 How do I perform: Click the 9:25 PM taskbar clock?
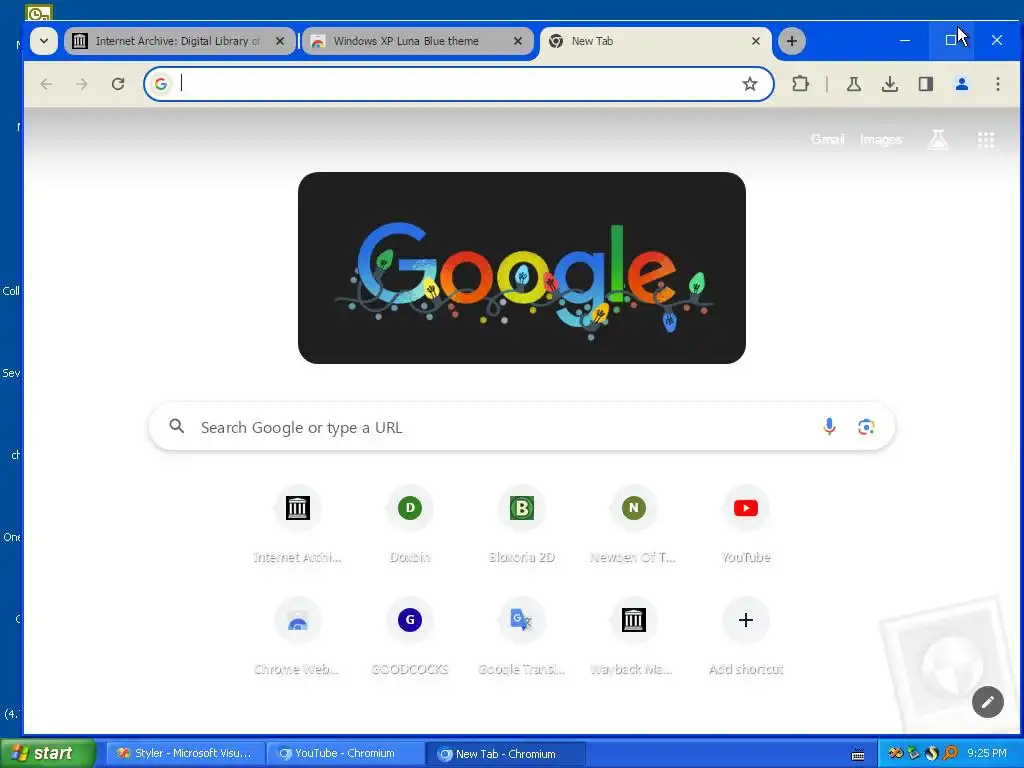[987, 753]
